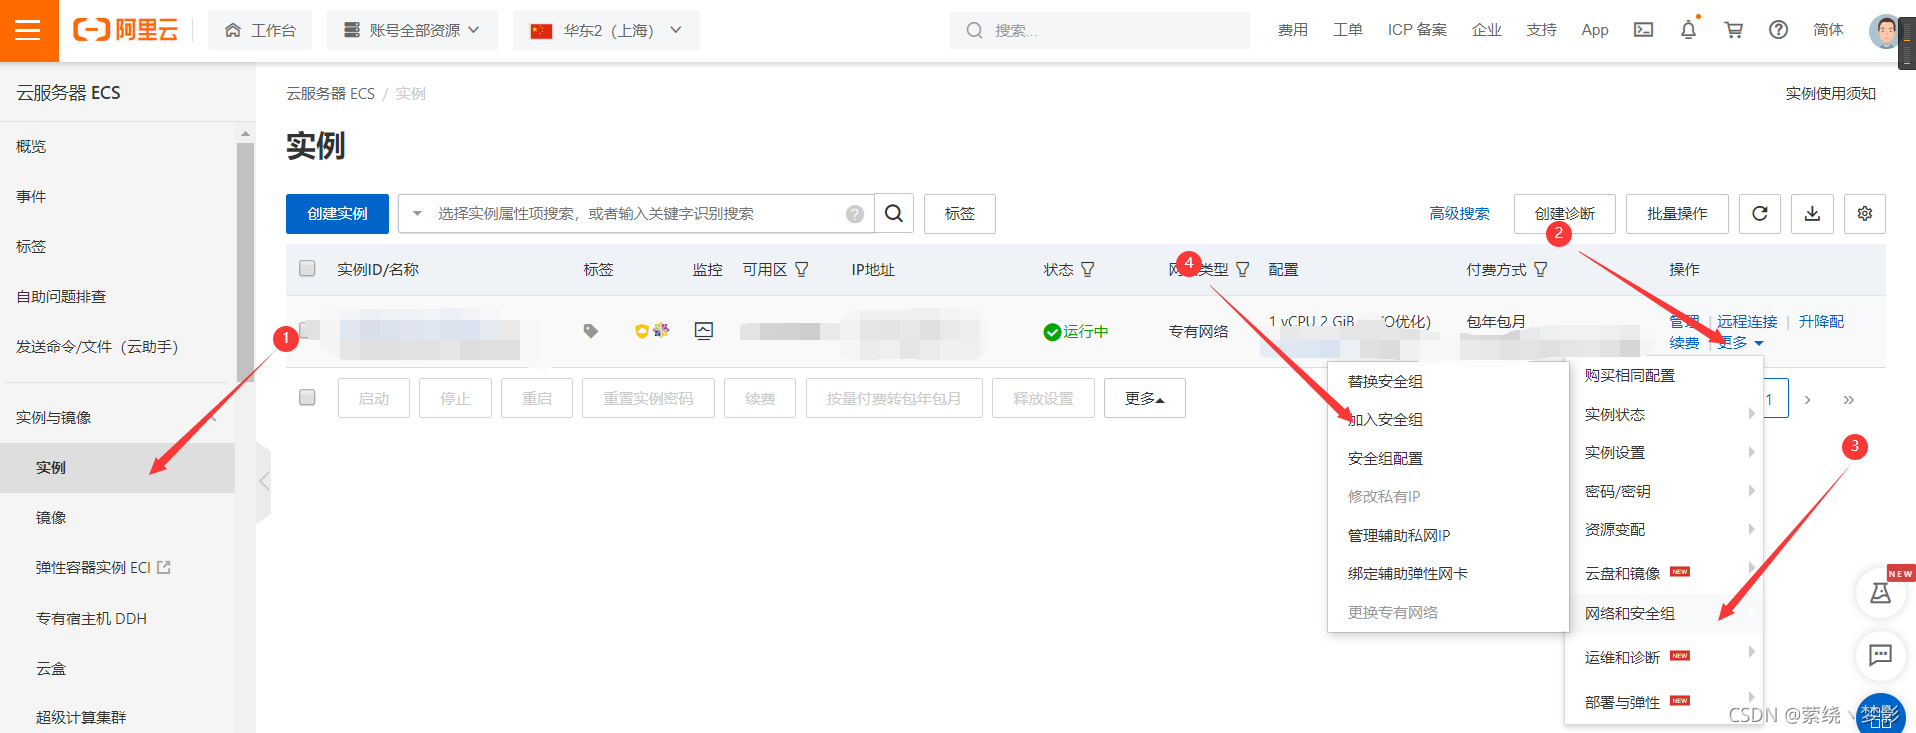Click the 批量操作 button
The height and width of the screenshot is (733, 1916).
(x=1677, y=213)
